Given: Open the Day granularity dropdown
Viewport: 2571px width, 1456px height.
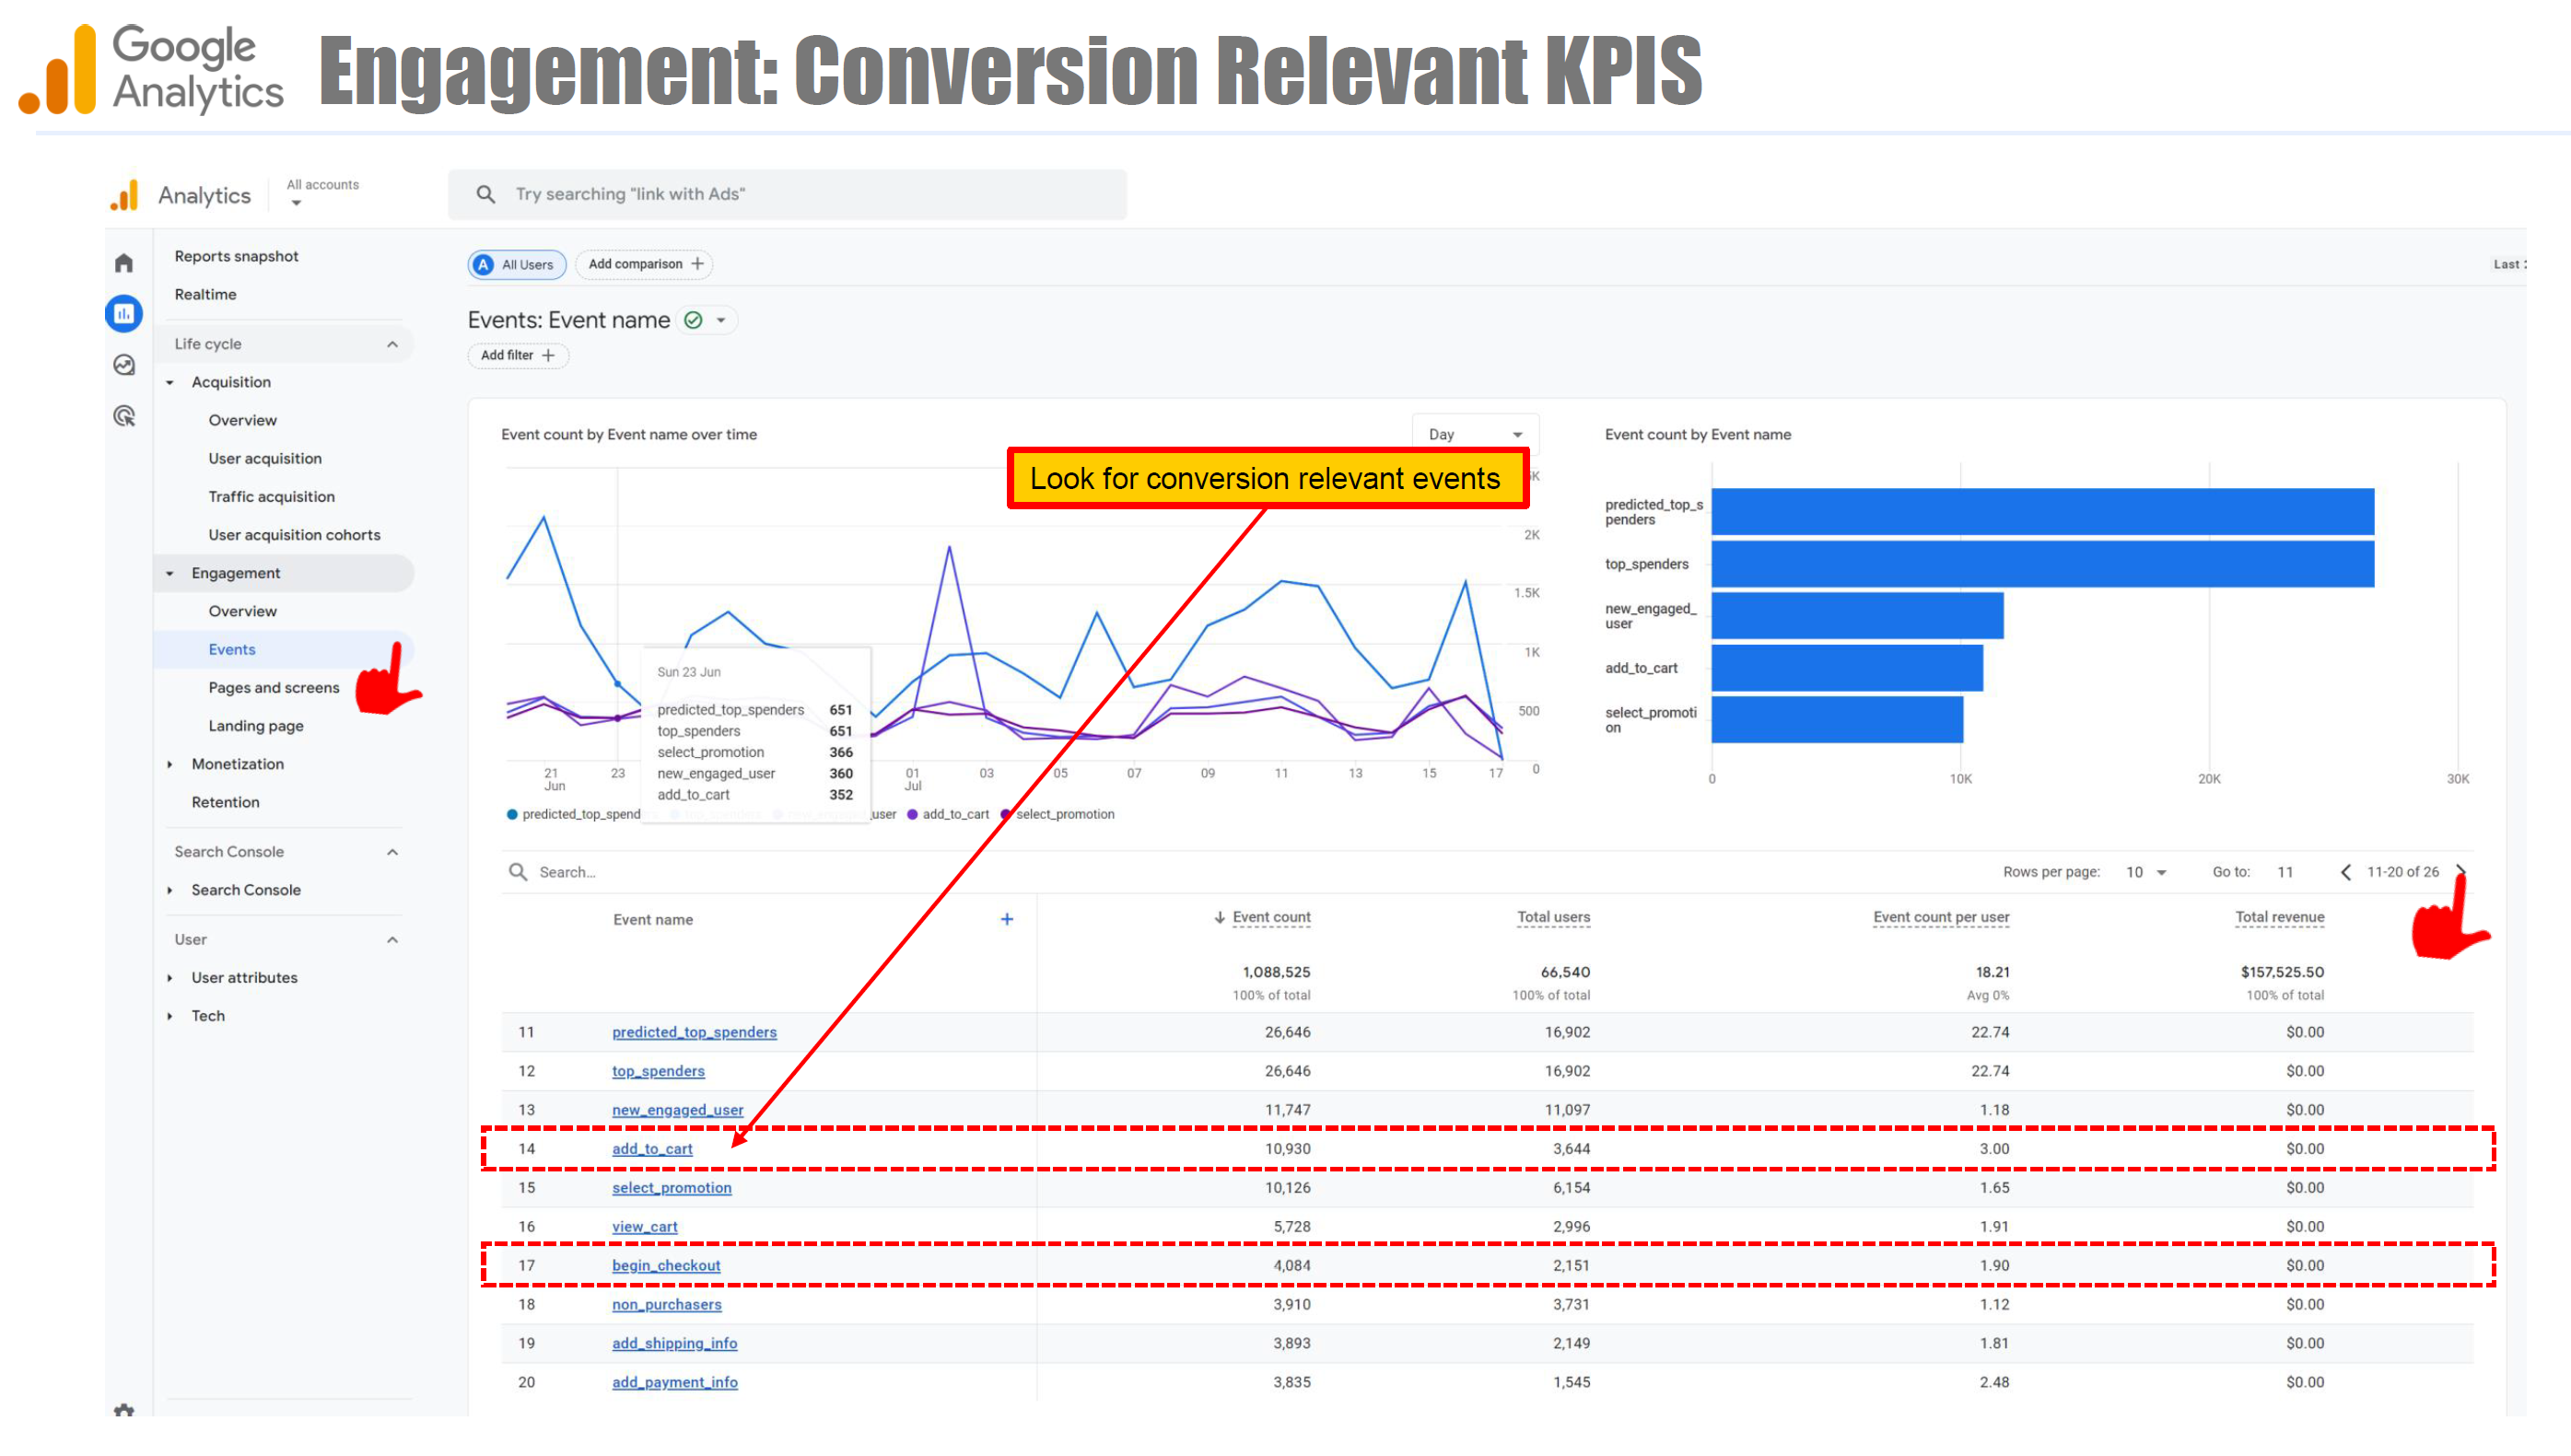Looking at the screenshot, I should pos(1474,434).
